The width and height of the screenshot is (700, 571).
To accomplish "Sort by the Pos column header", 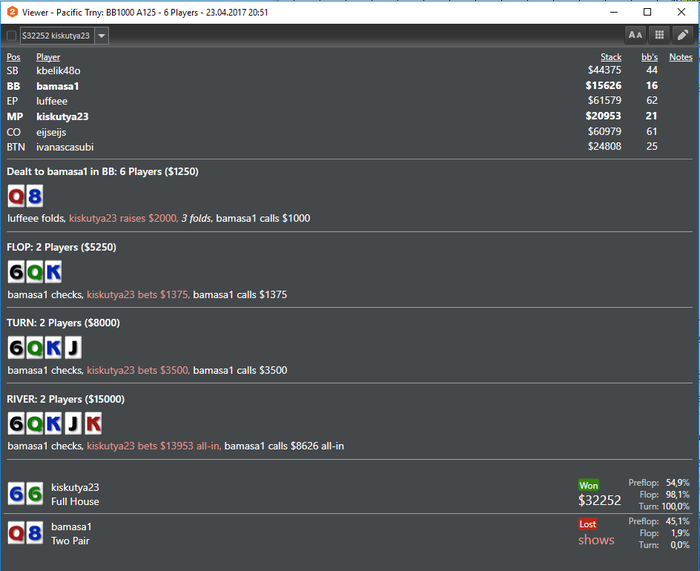I will point(13,57).
